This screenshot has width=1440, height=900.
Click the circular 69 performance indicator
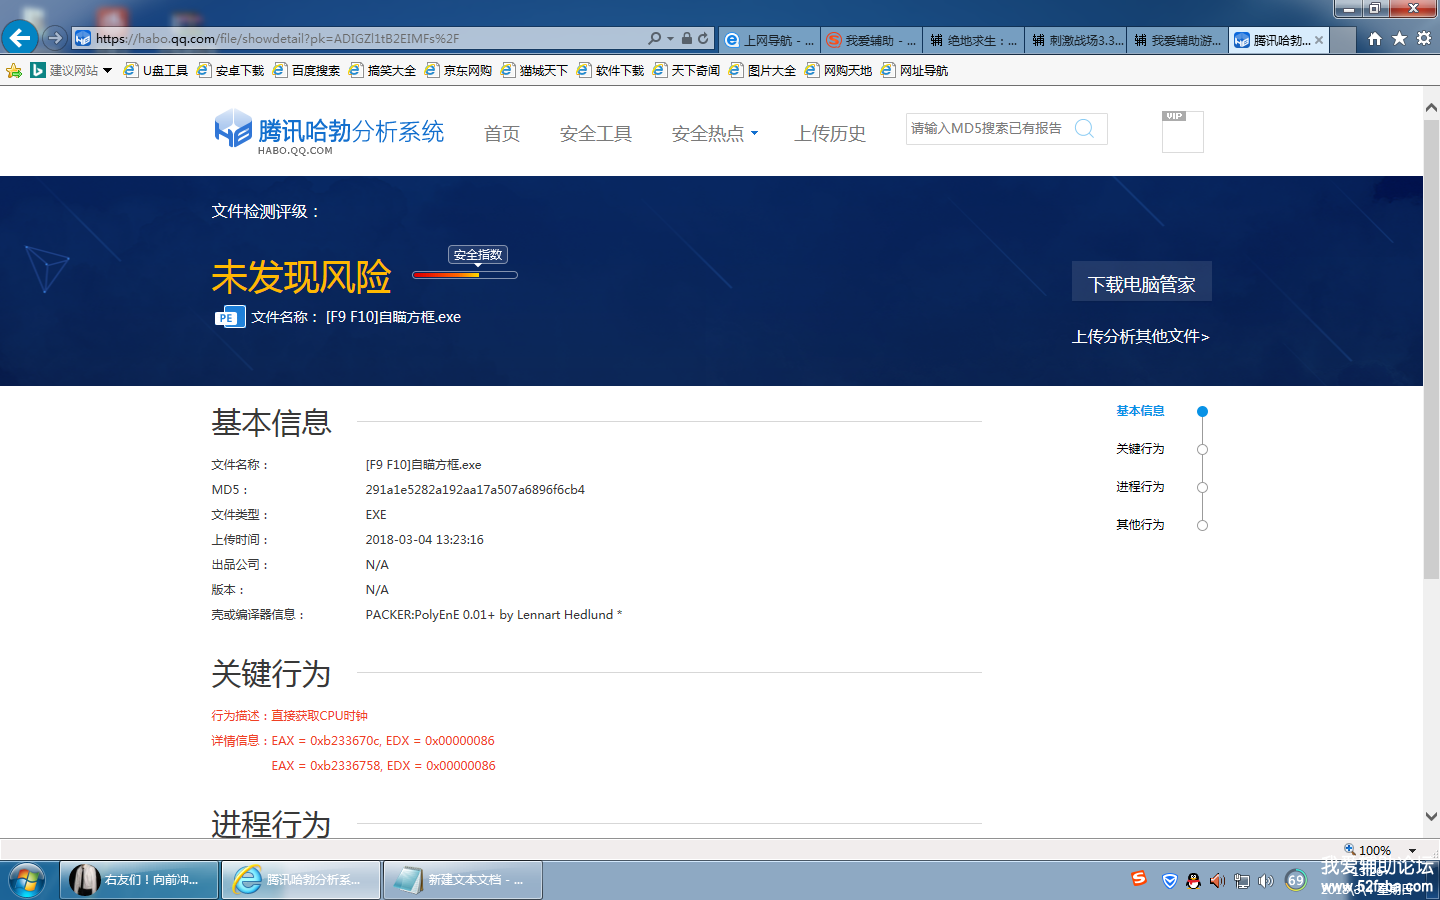click(1296, 881)
